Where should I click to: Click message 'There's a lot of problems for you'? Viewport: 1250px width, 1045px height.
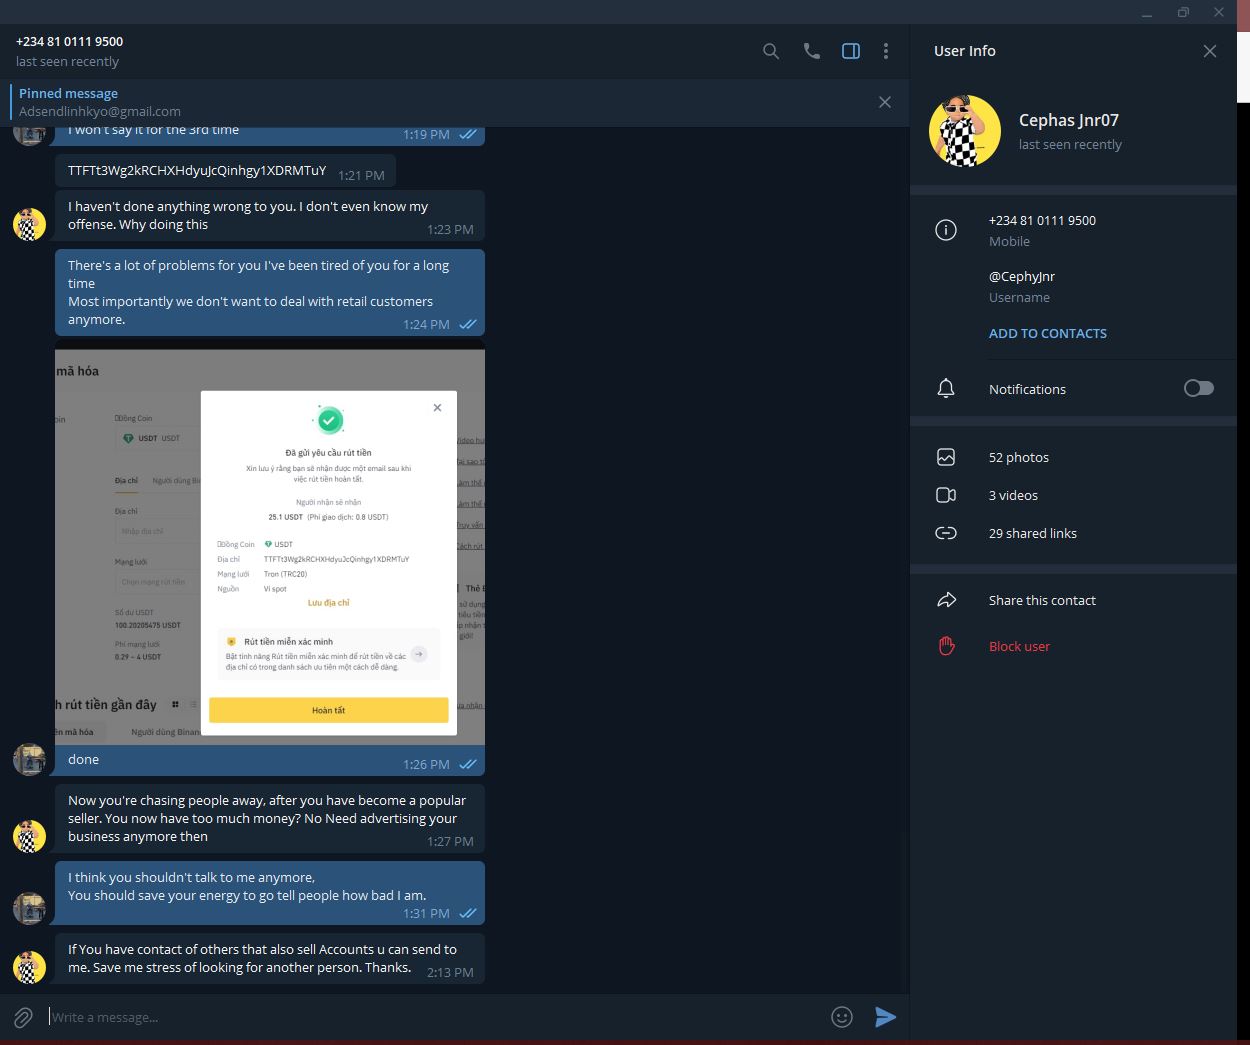(270, 292)
